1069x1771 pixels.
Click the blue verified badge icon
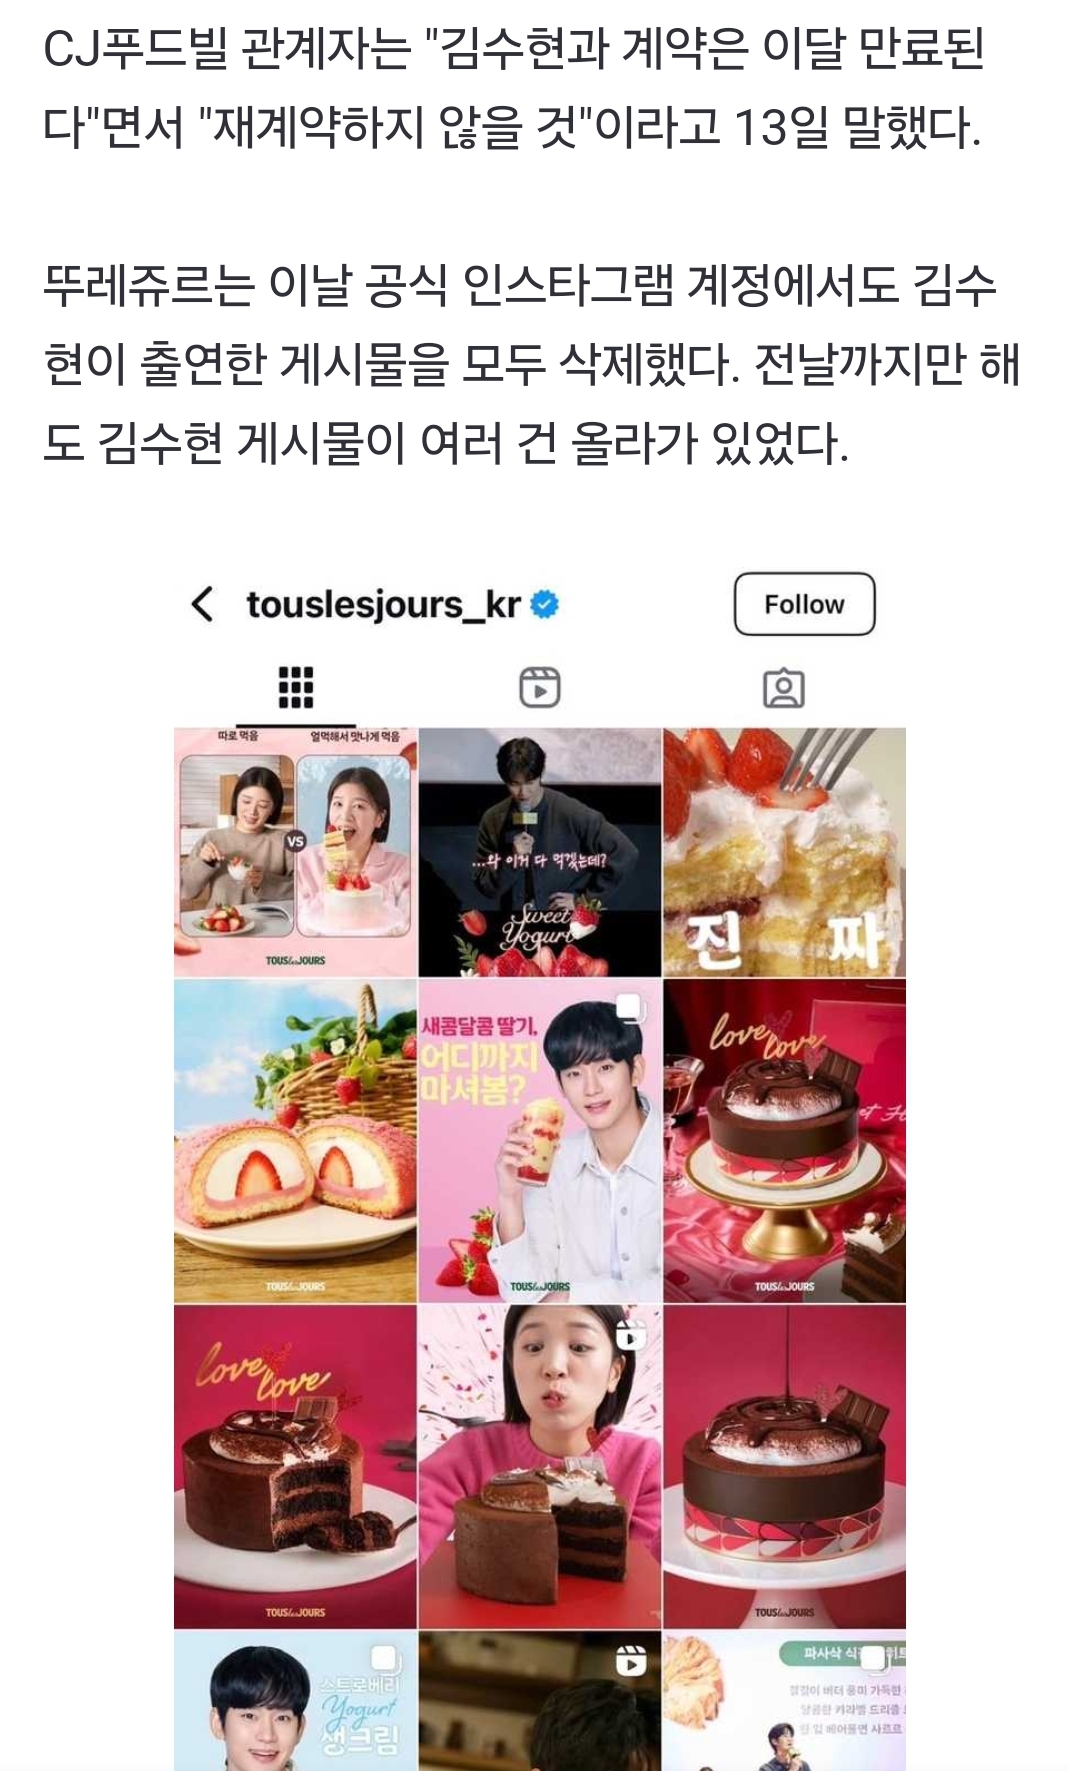pyautogui.click(x=544, y=605)
